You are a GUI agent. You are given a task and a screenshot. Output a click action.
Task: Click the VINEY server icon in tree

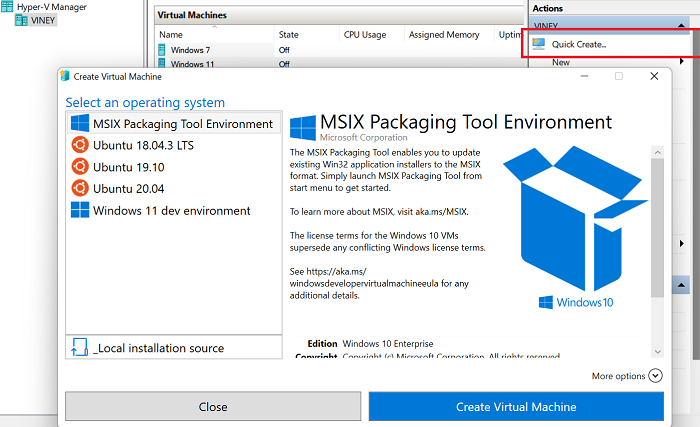point(21,20)
